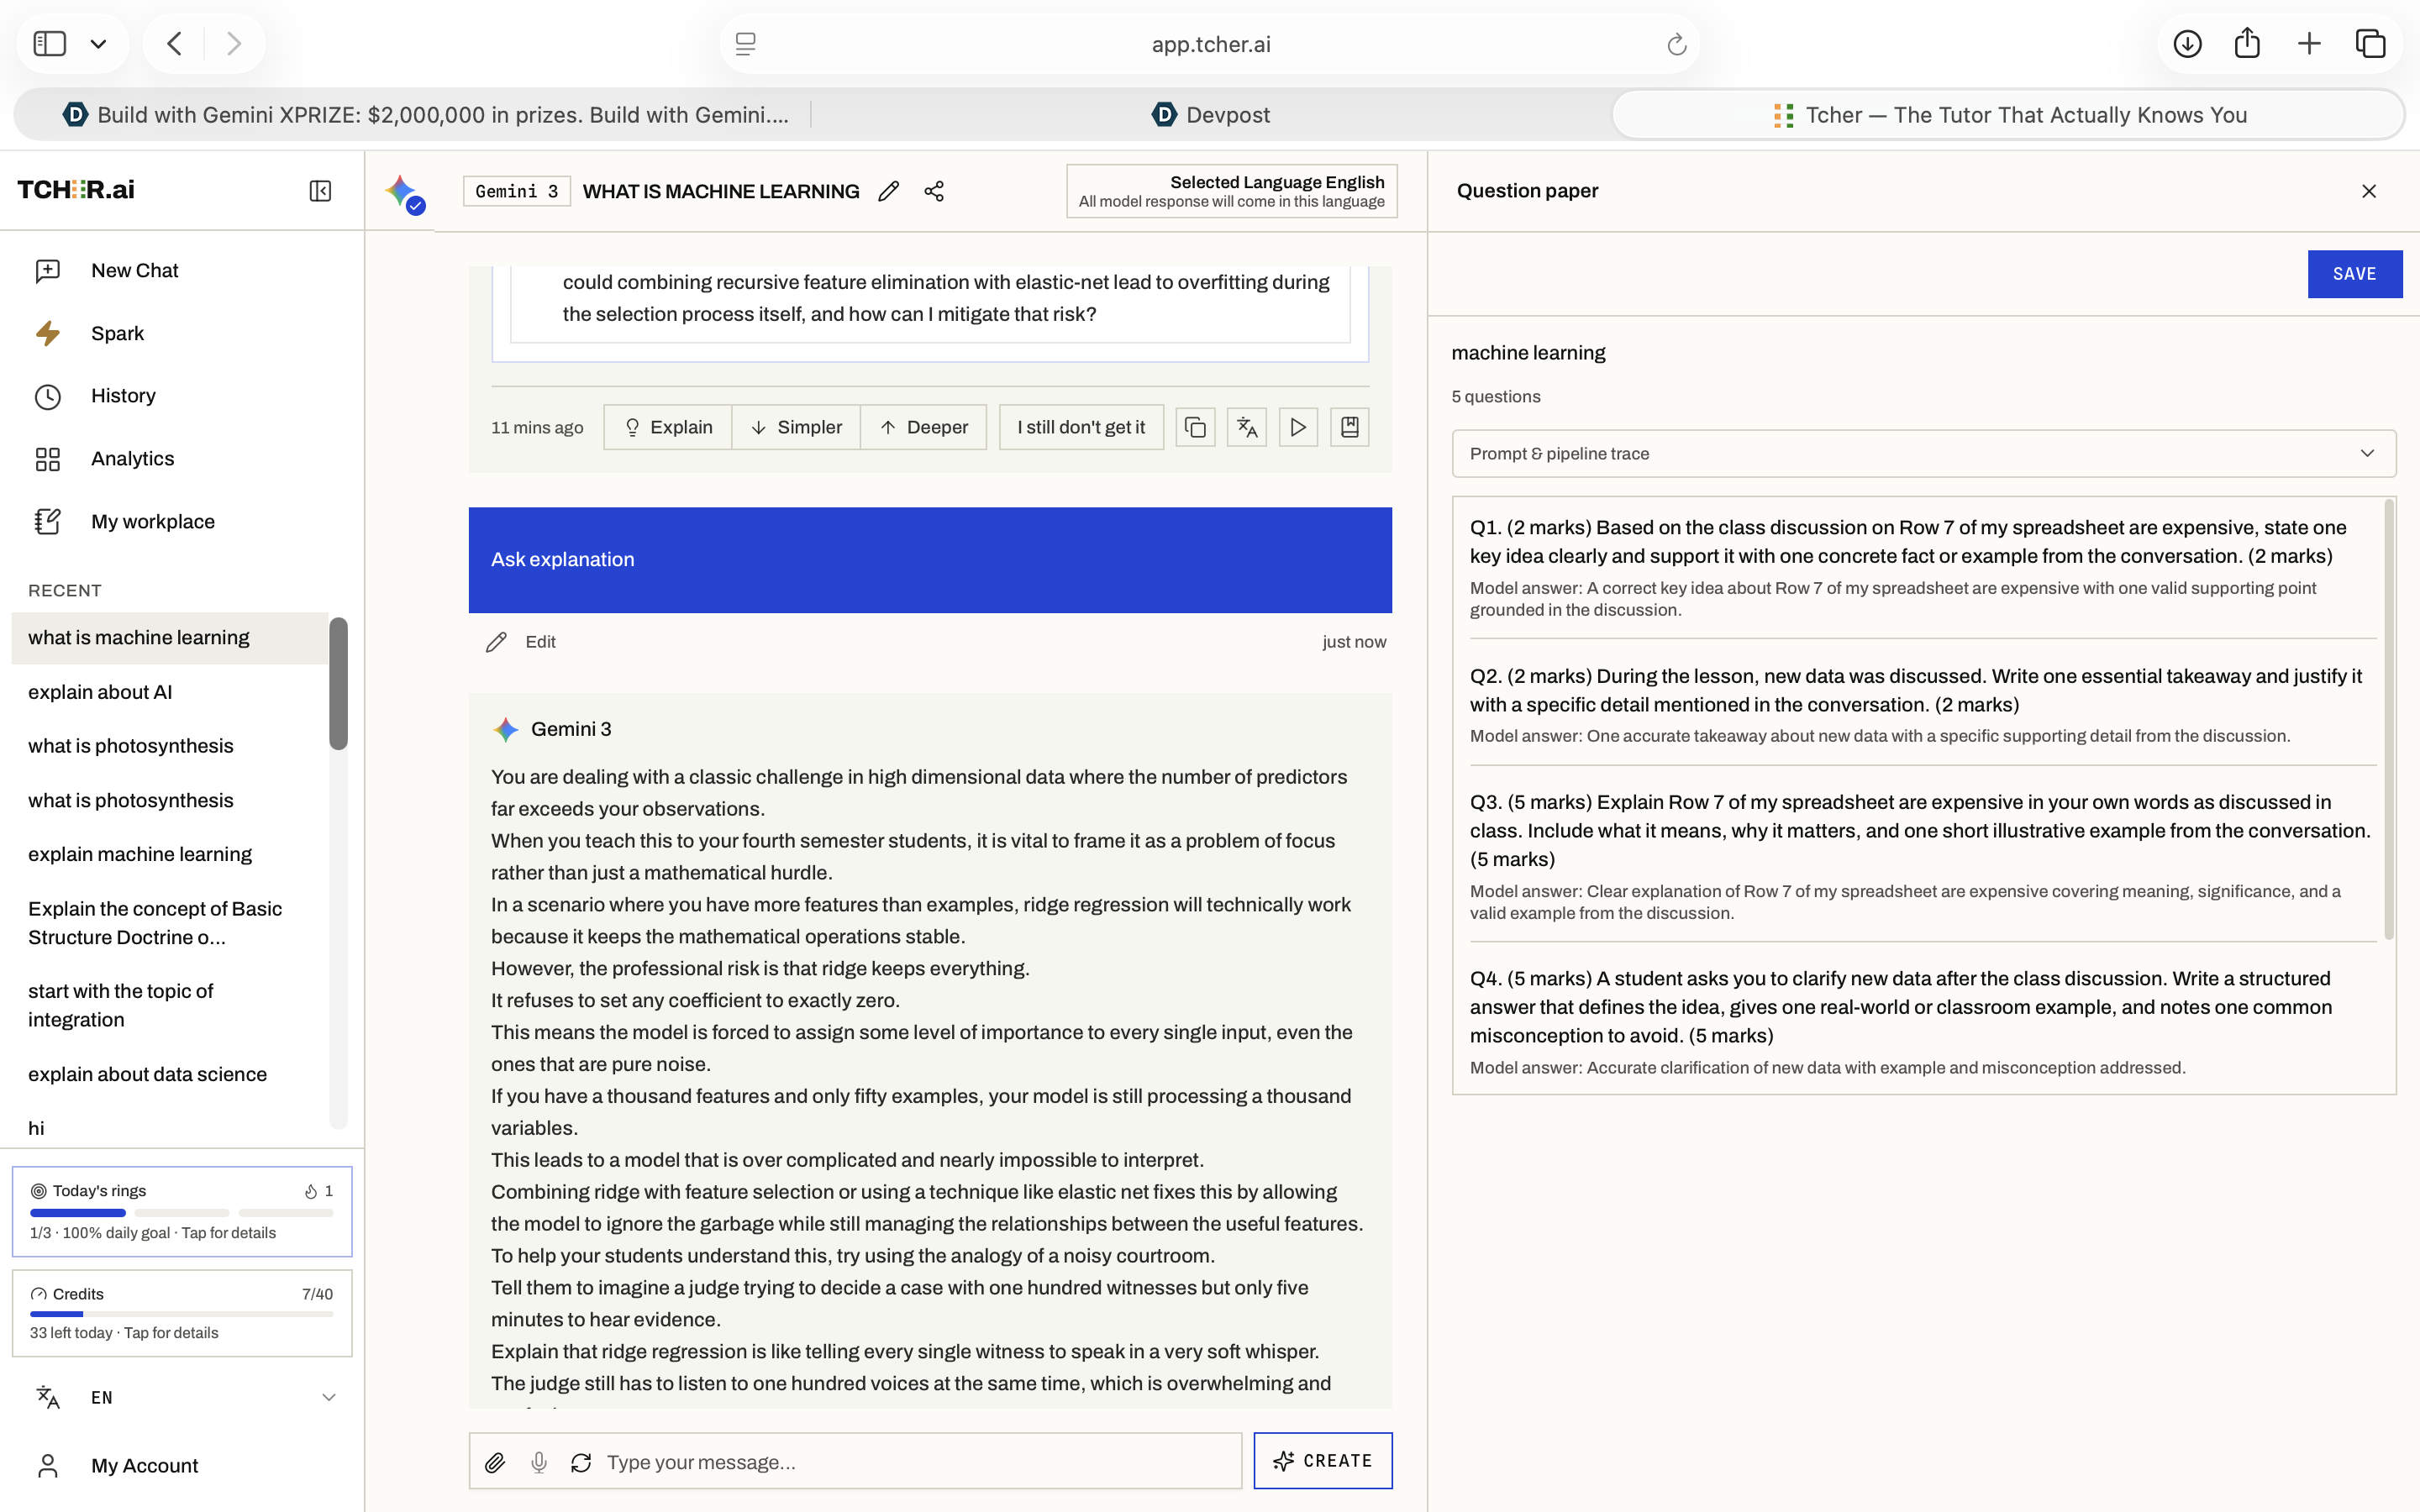Expand the Prompt & pipeline trace dropdown

(1923, 454)
